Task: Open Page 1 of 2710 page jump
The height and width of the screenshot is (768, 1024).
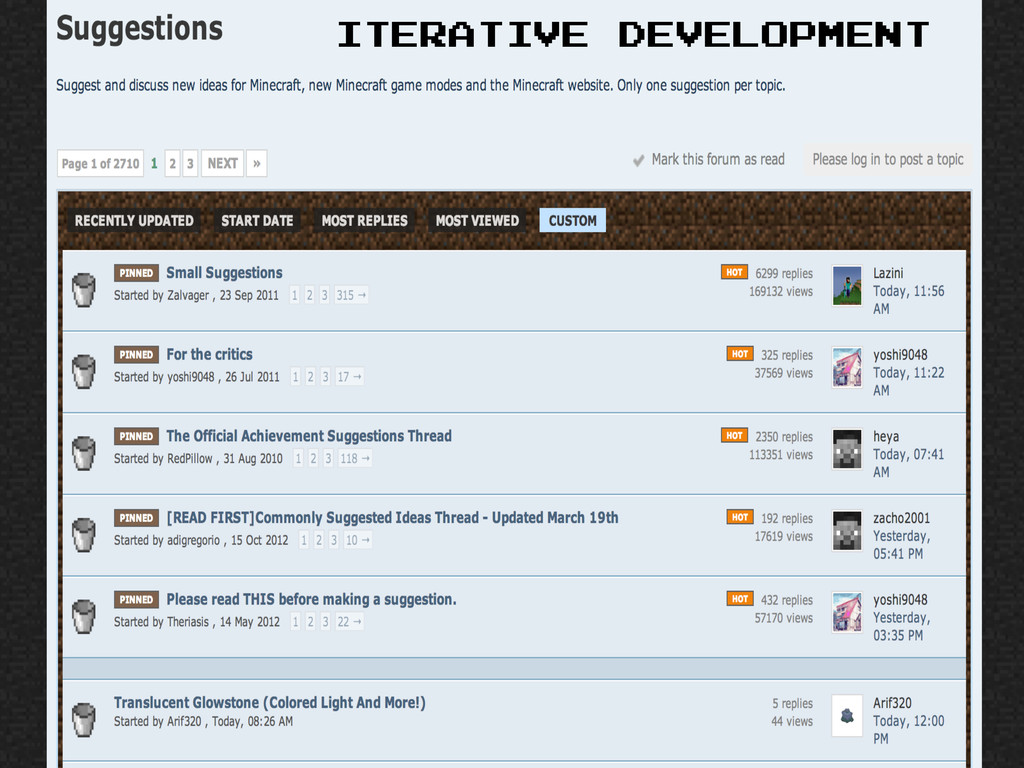Action: pyautogui.click(x=101, y=163)
